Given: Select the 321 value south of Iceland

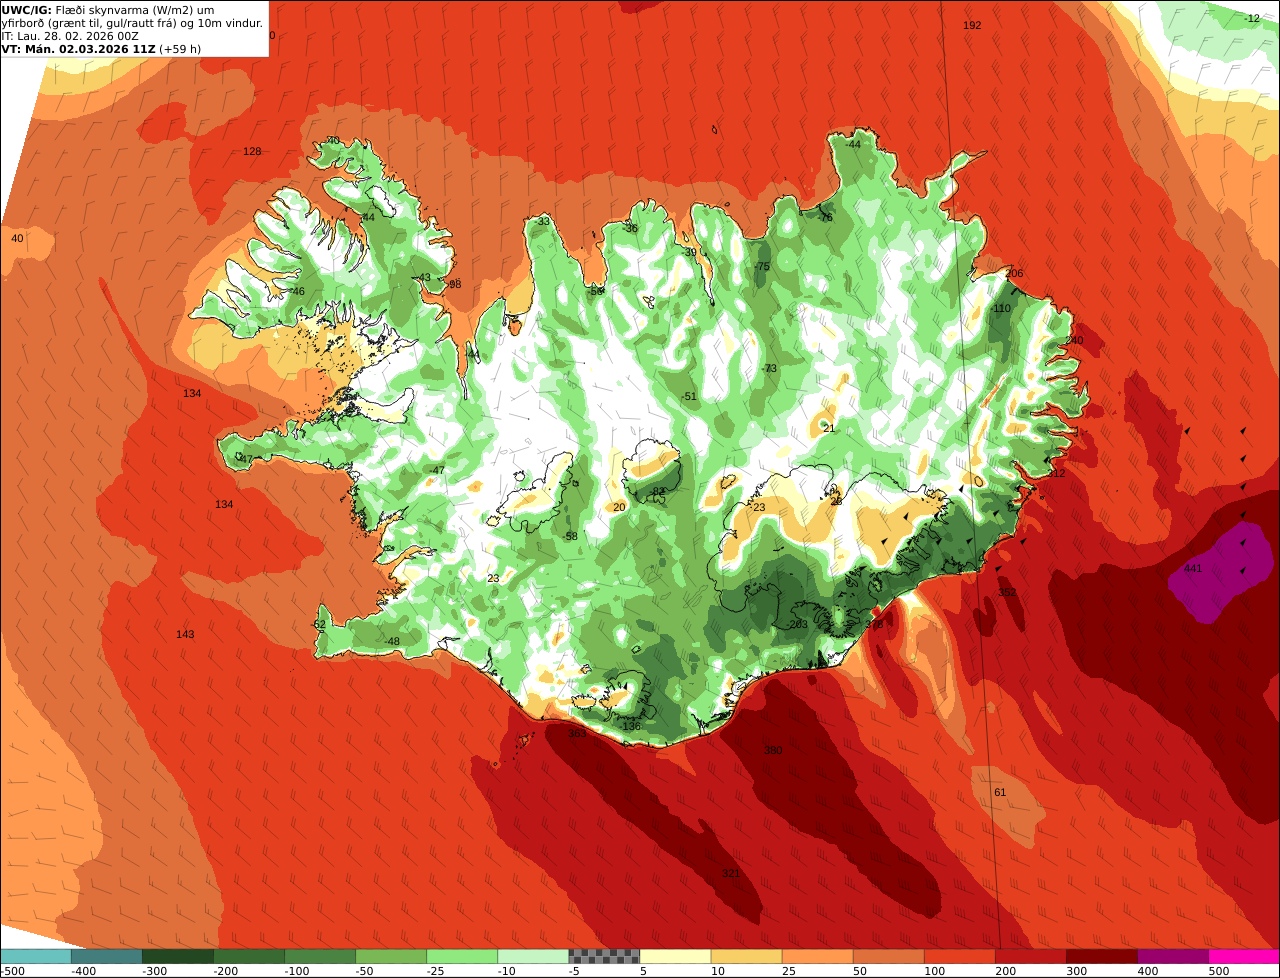Looking at the screenshot, I should [731, 873].
